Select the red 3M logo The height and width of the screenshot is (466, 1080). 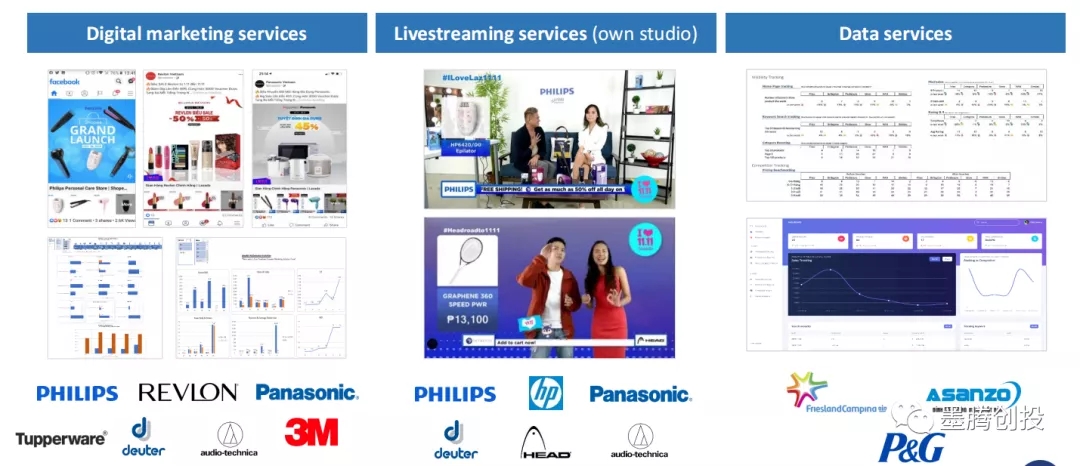click(311, 432)
